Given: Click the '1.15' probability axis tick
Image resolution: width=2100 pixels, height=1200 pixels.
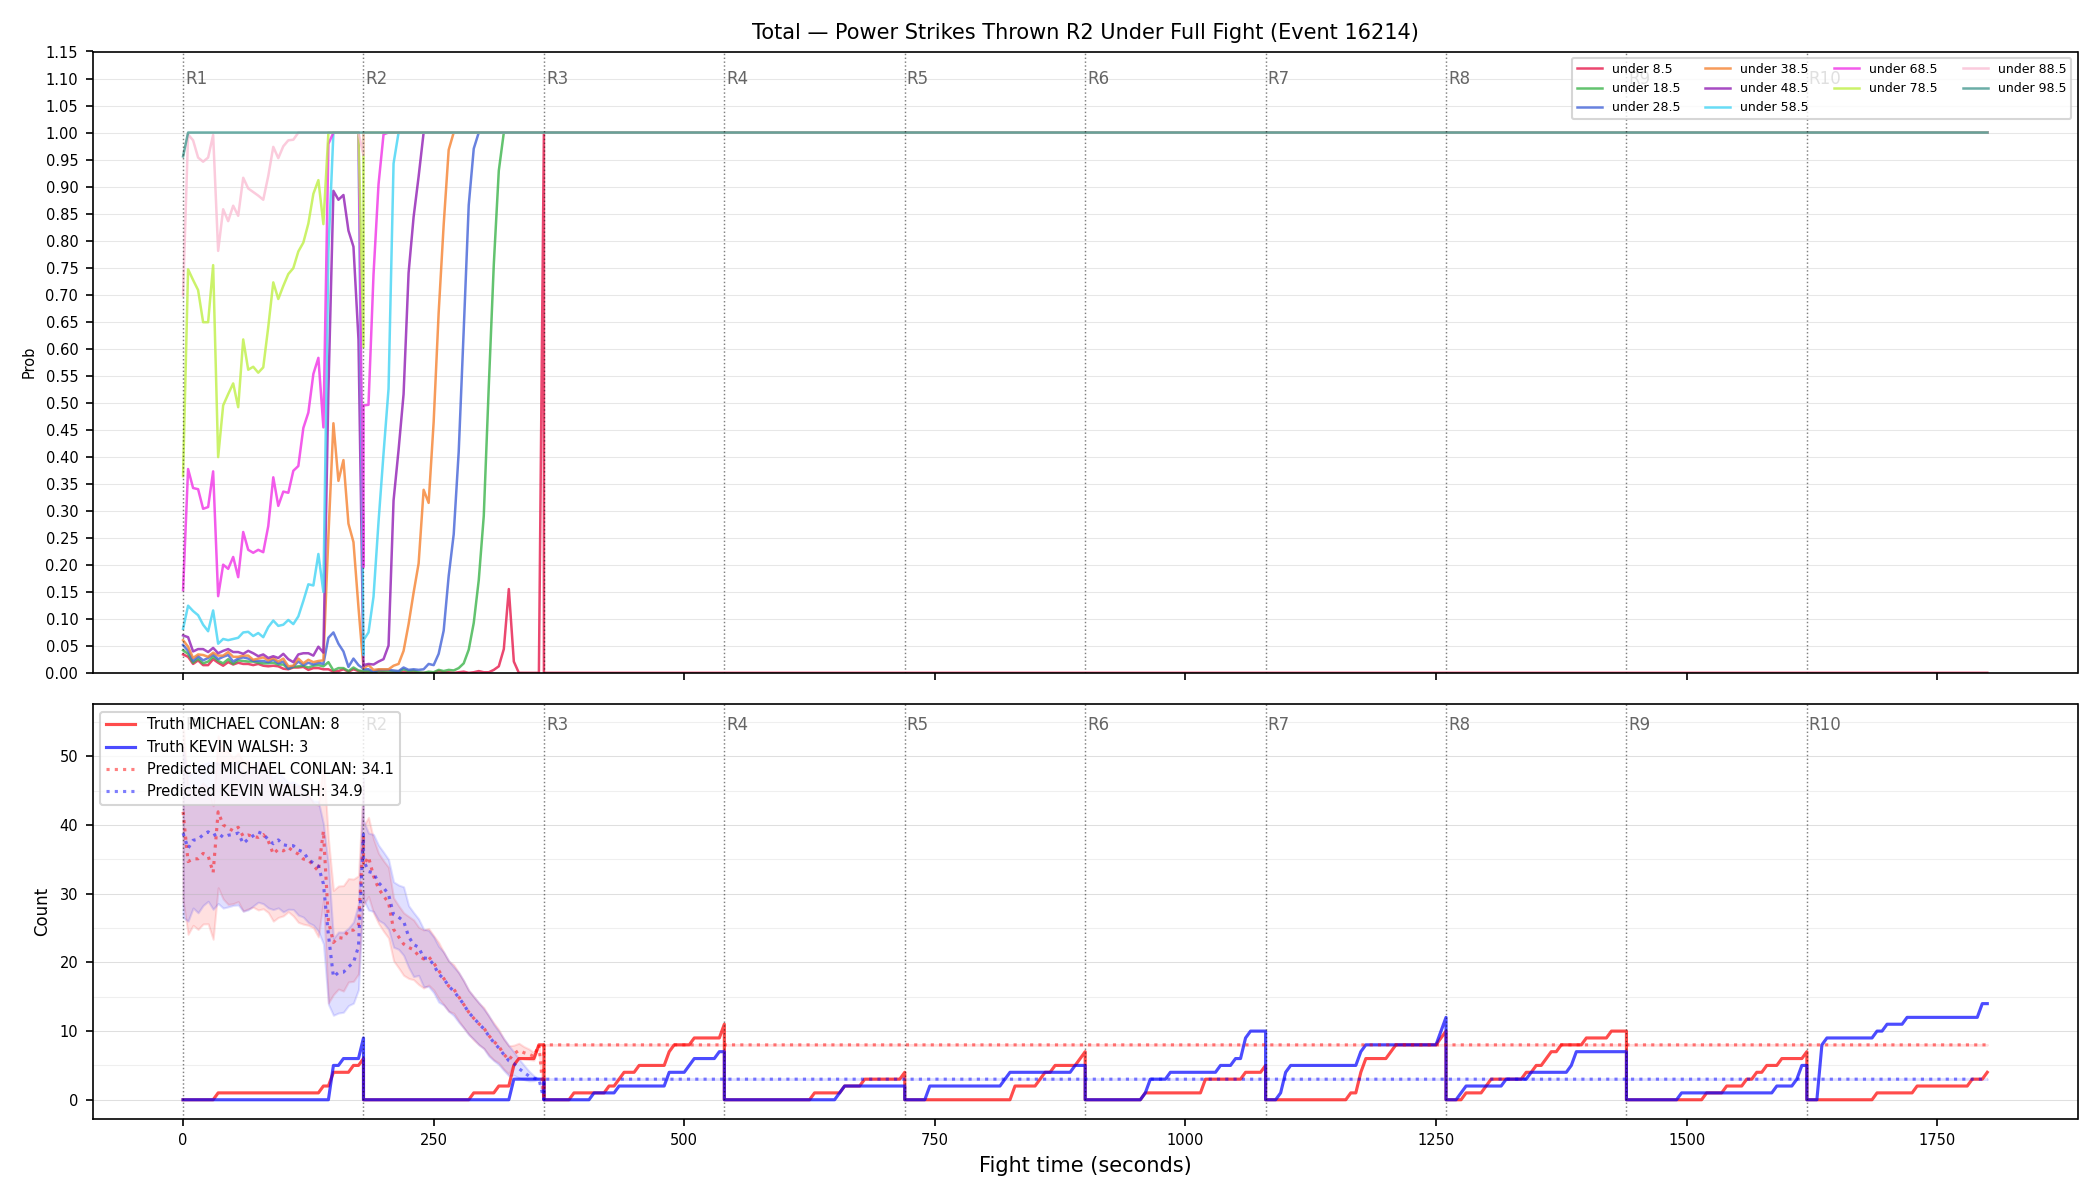Looking at the screenshot, I should (62, 52).
